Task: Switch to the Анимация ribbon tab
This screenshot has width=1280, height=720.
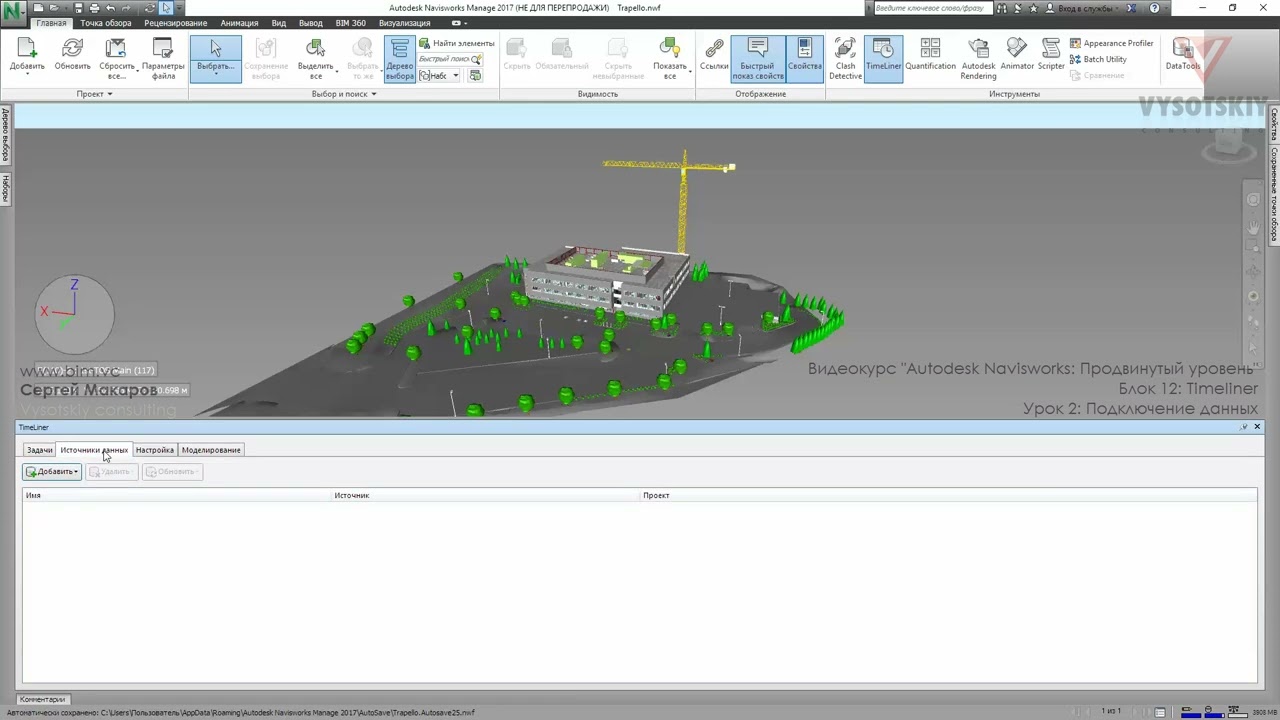Action: pyautogui.click(x=239, y=23)
